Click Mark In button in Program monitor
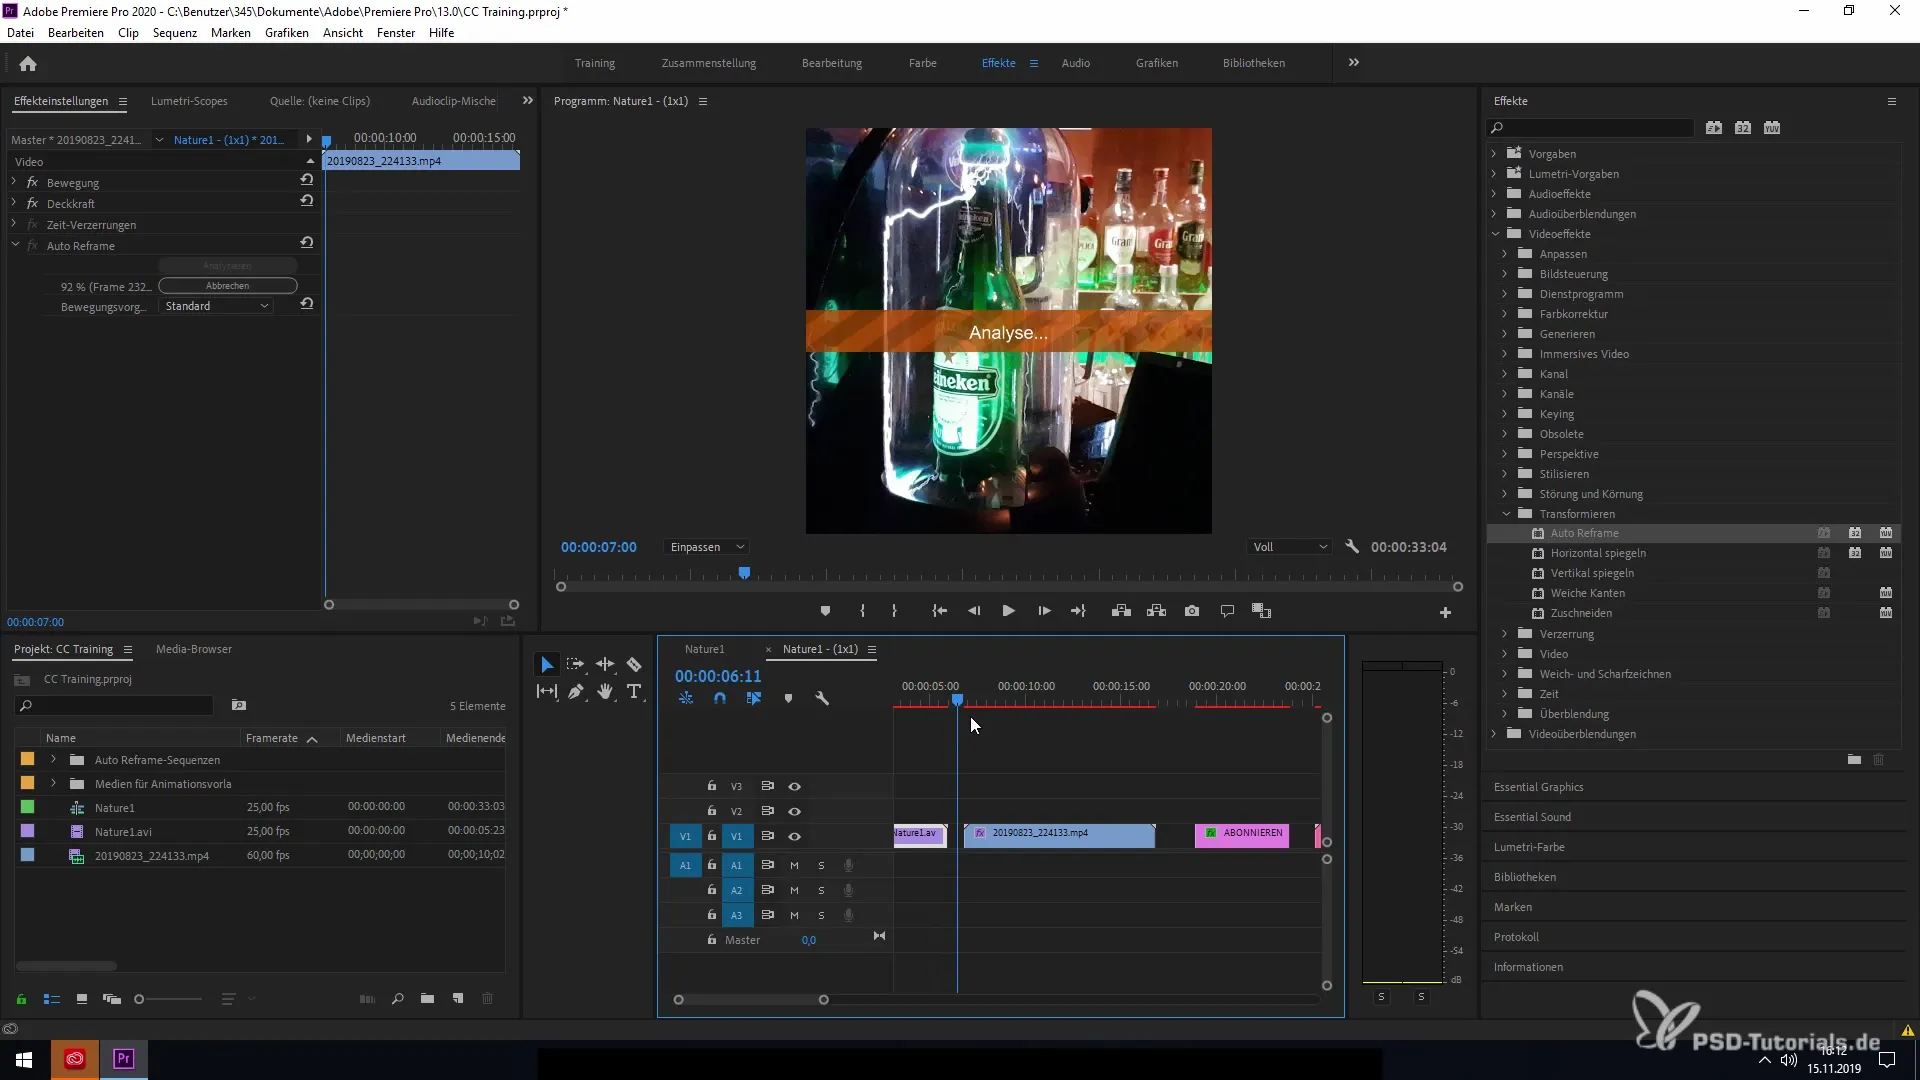 point(862,611)
